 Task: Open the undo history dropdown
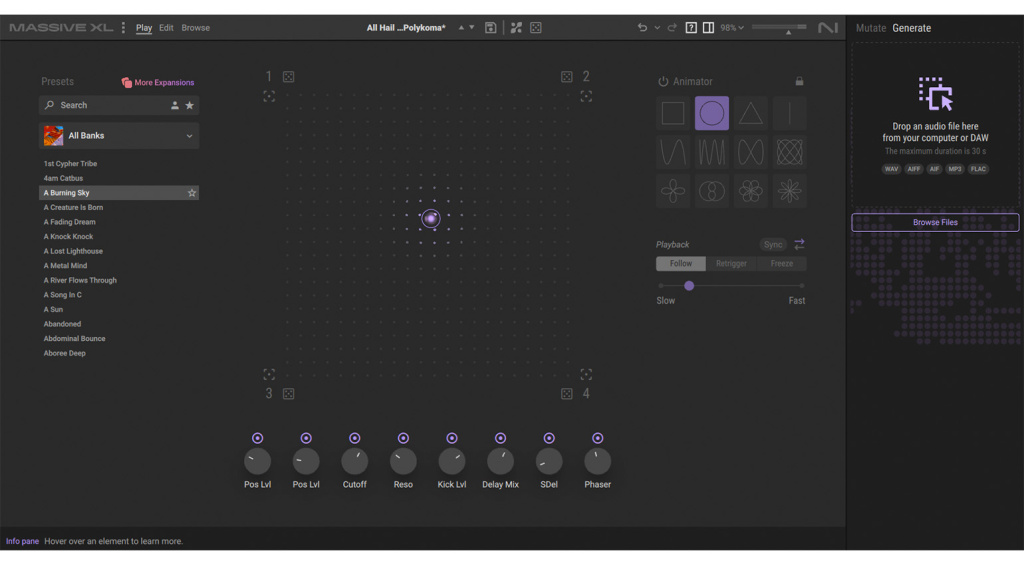click(x=657, y=27)
